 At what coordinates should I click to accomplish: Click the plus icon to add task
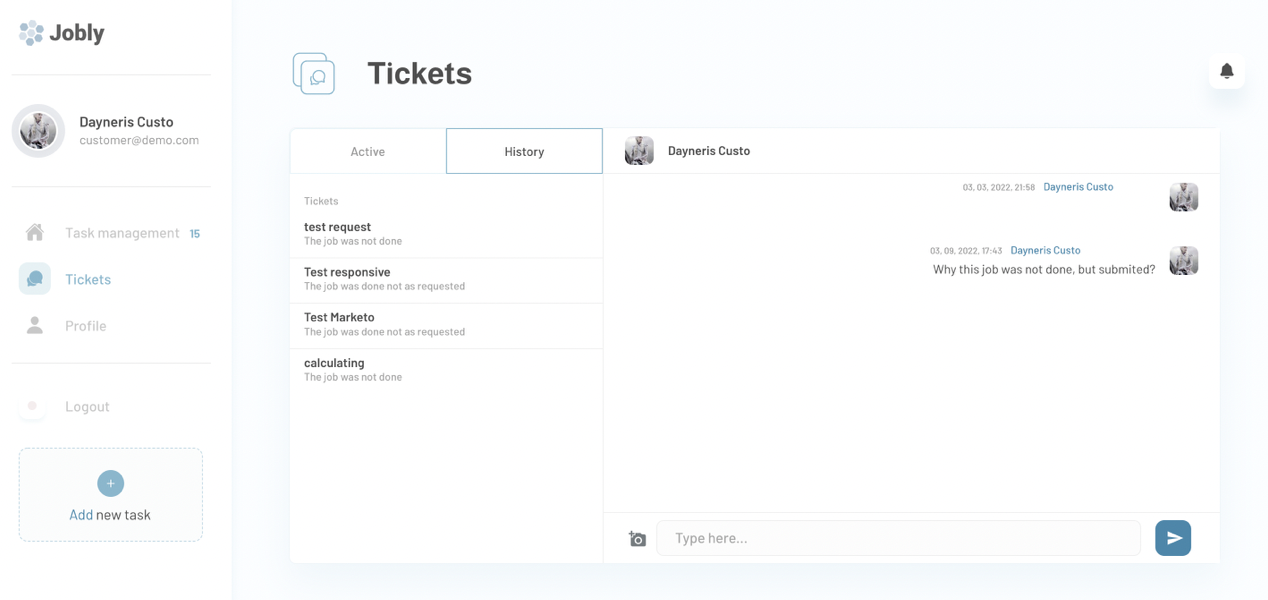coord(111,483)
